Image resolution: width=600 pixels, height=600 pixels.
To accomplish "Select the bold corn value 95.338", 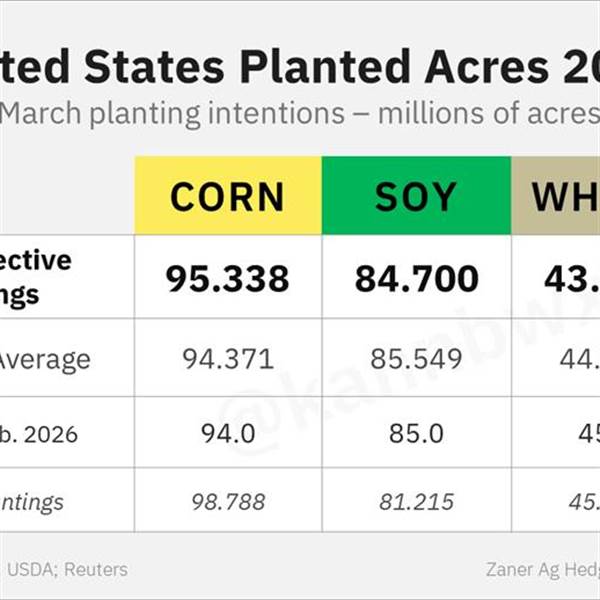I will pos(228,277).
